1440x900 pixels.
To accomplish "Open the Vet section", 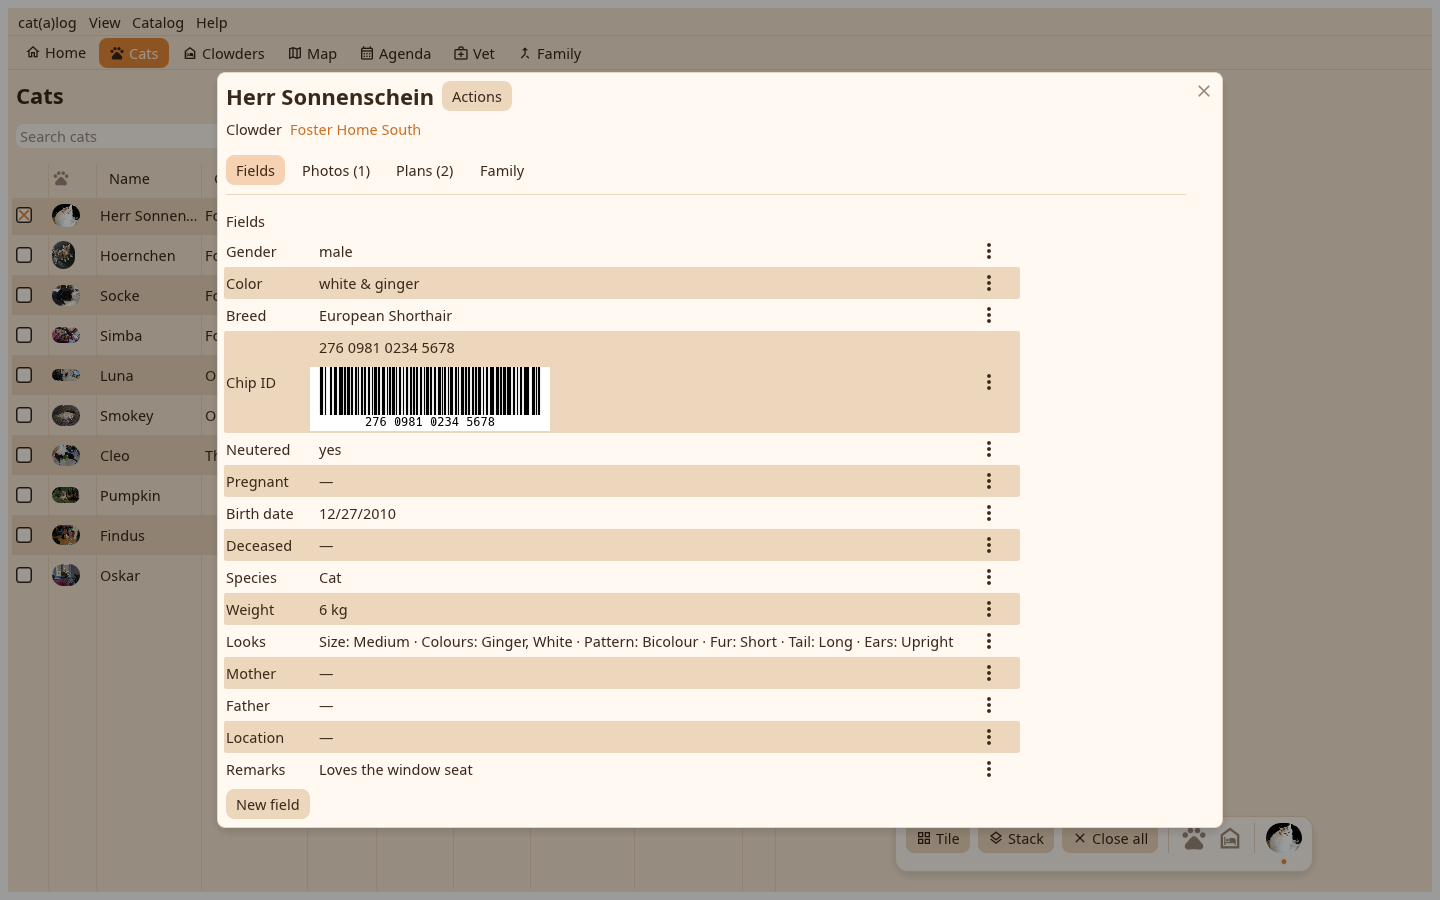I will pyautogui.click(x=474, y=53).
